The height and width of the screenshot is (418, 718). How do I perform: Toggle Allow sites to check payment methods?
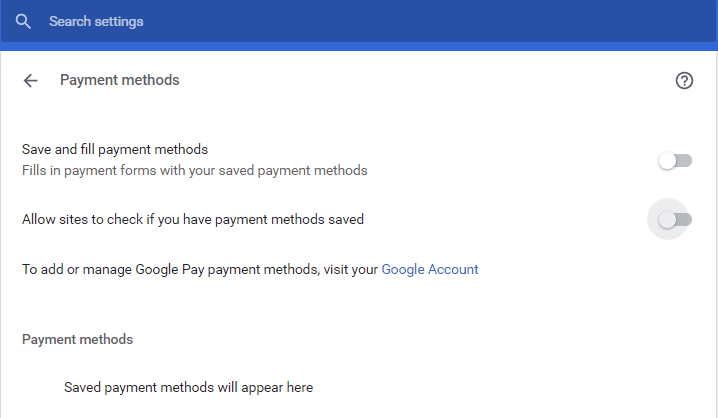(x=675, y=219)
